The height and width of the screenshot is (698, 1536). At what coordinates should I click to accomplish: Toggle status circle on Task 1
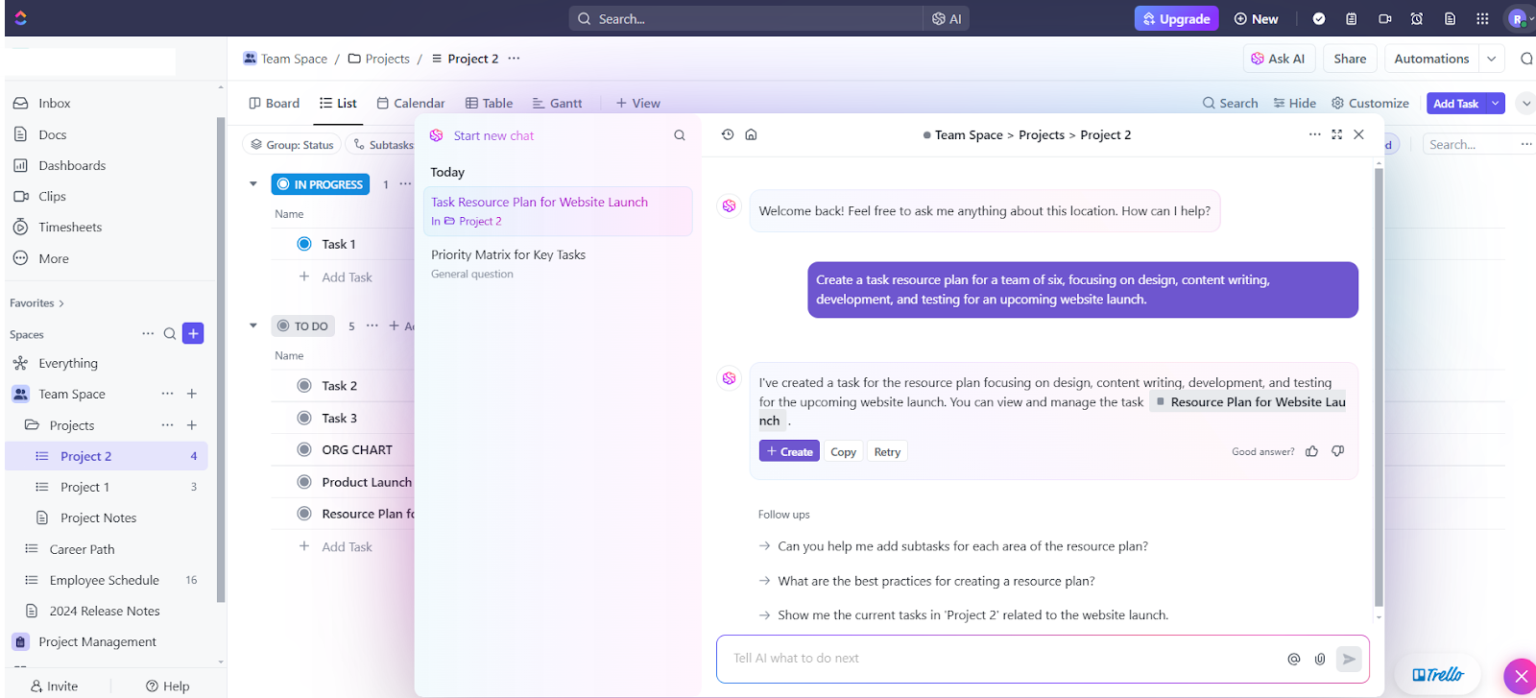click(x=303, y=243)
